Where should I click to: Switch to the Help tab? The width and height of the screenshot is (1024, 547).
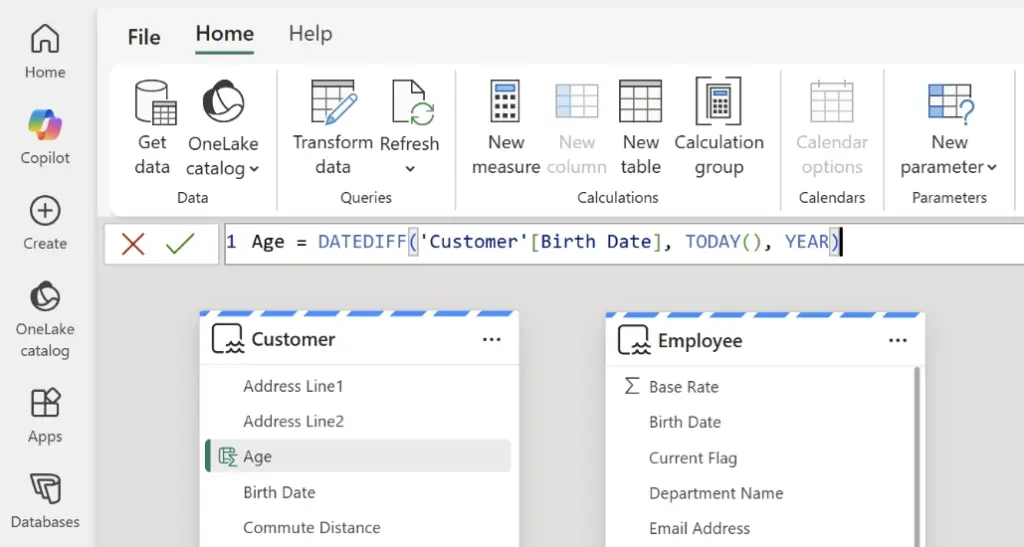click(x=310, y=34)
